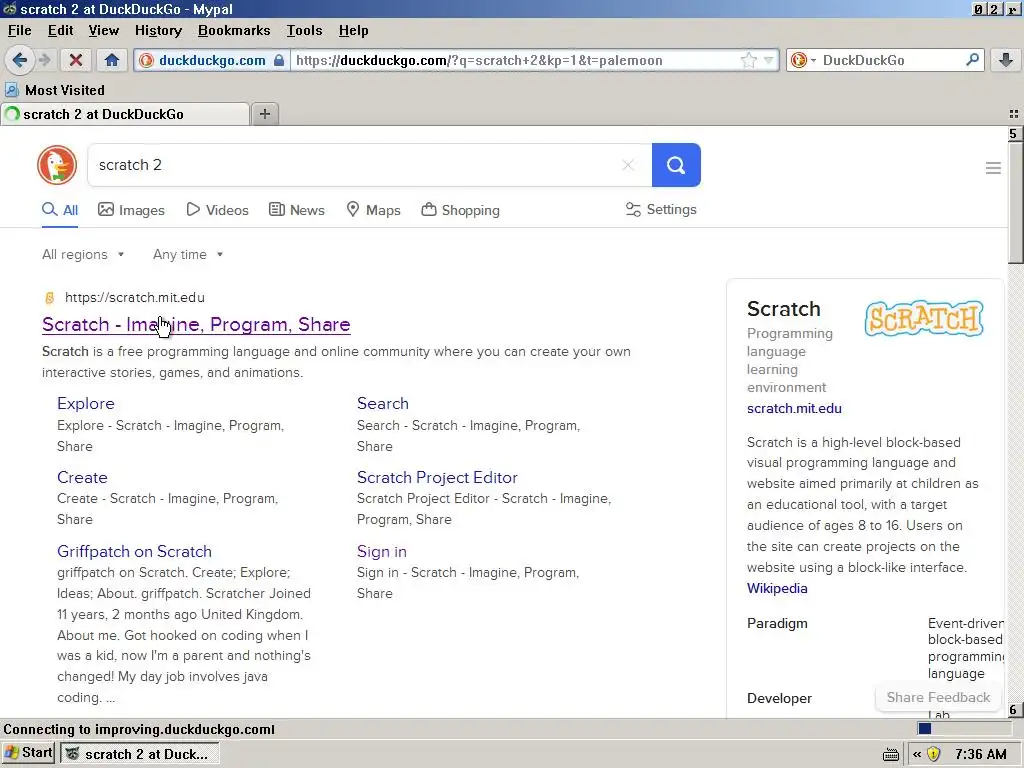Select the All results tab
The image size is (1024, 768).
pyautogui.click(x=60, y=210)
